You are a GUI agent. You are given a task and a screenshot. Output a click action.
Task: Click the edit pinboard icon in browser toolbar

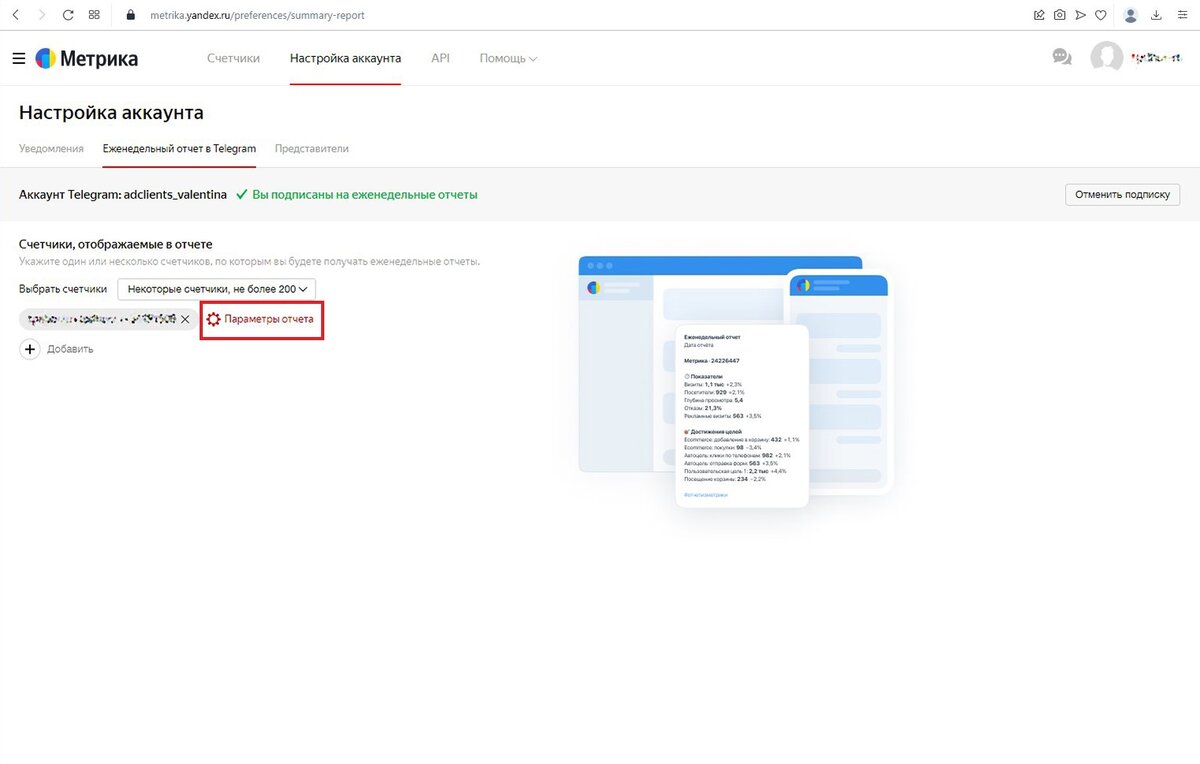click(x=1040, y=15)
